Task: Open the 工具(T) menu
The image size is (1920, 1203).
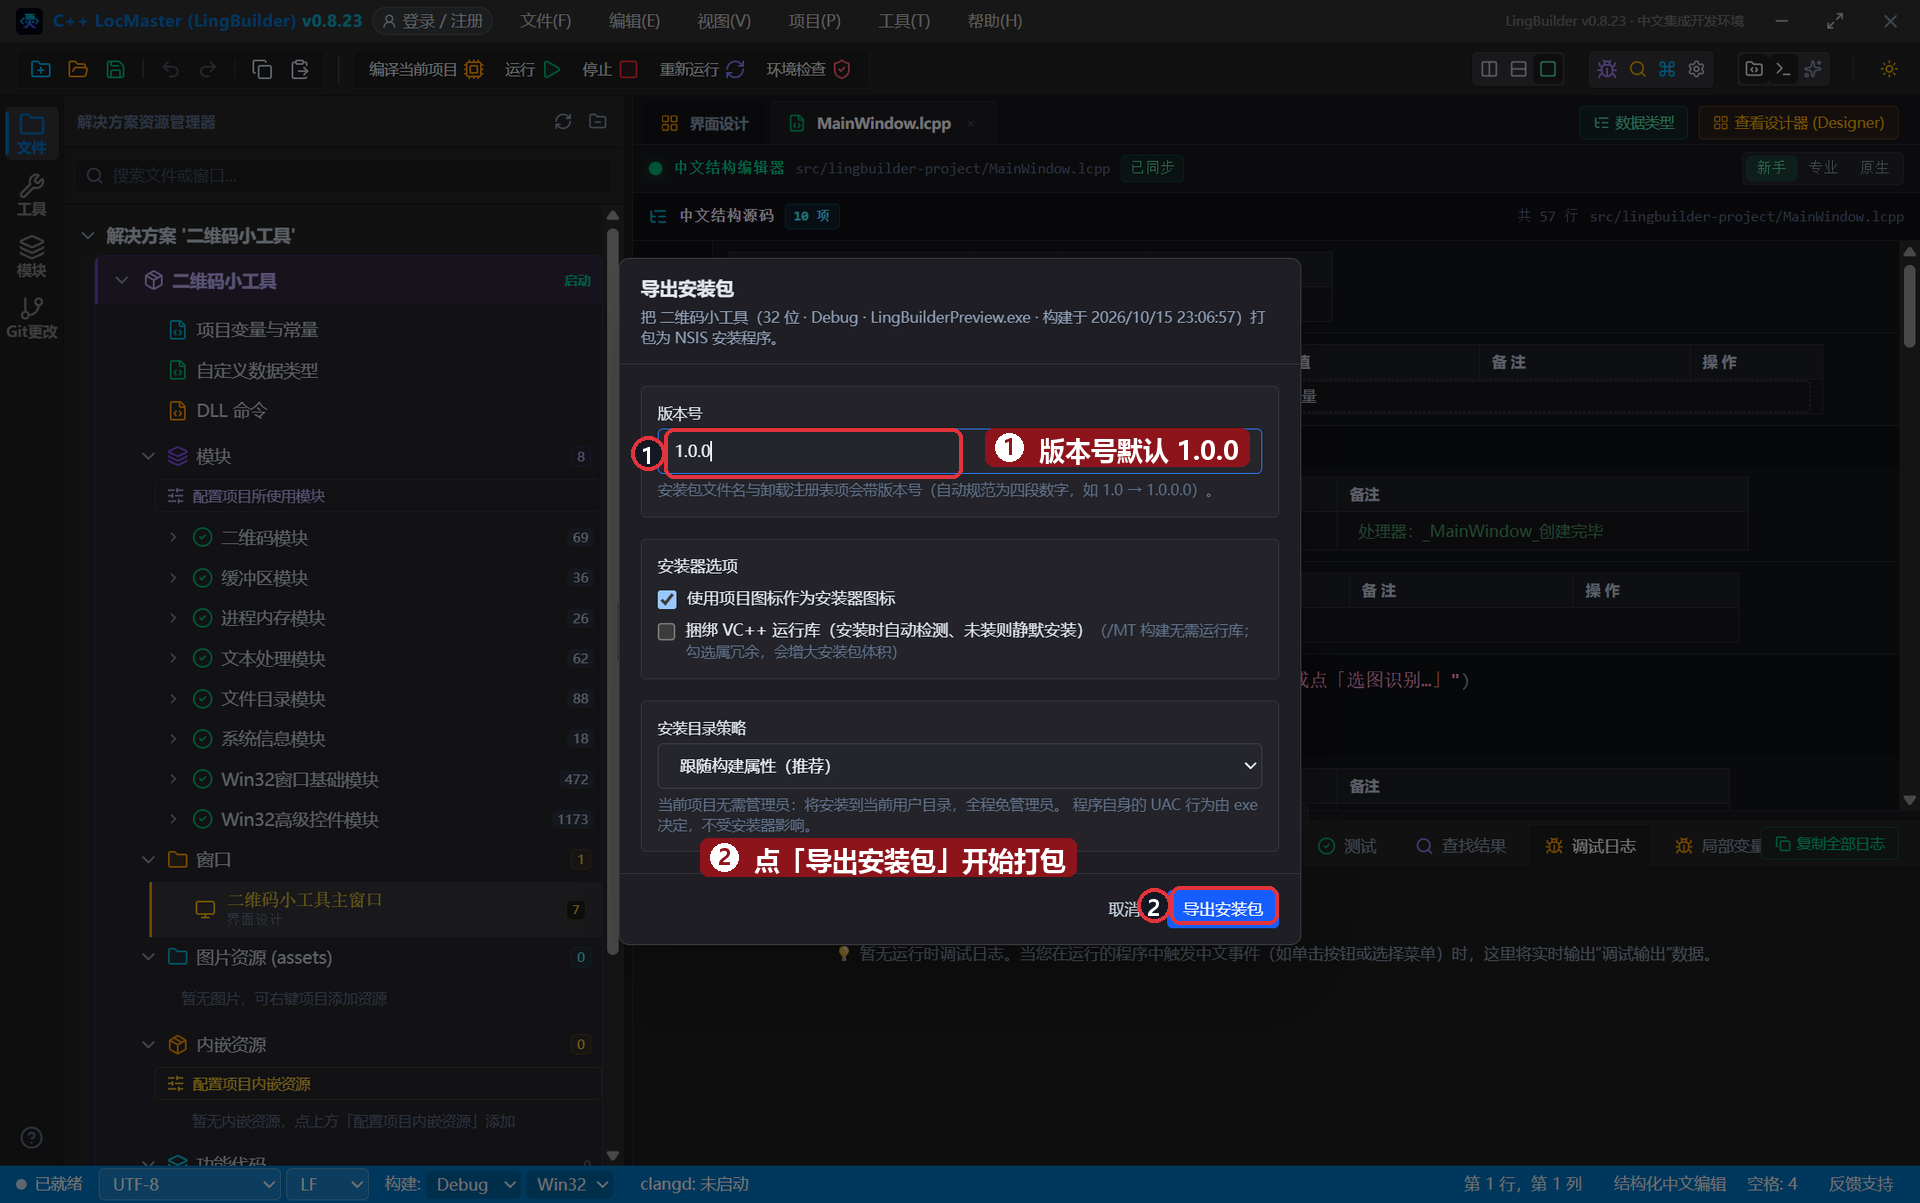Action: (904, 21)
